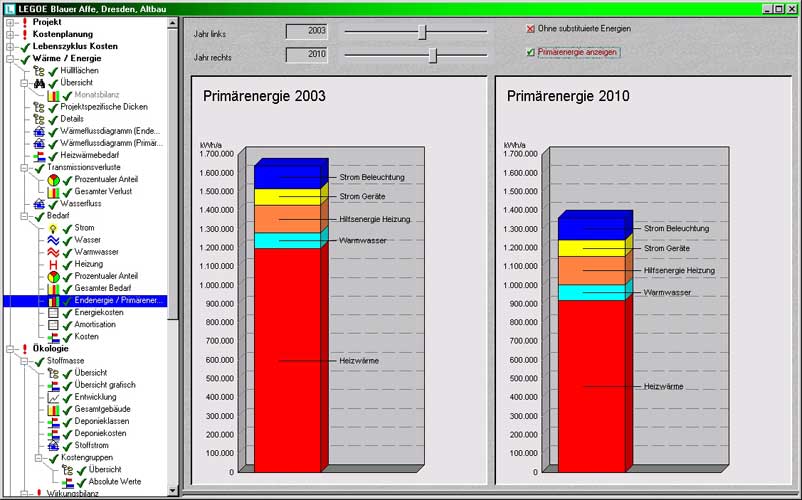802x500 pixels.
Task: Click the pie chart icon under Transmissionsverluste
Action: click(x=53, y=179)
